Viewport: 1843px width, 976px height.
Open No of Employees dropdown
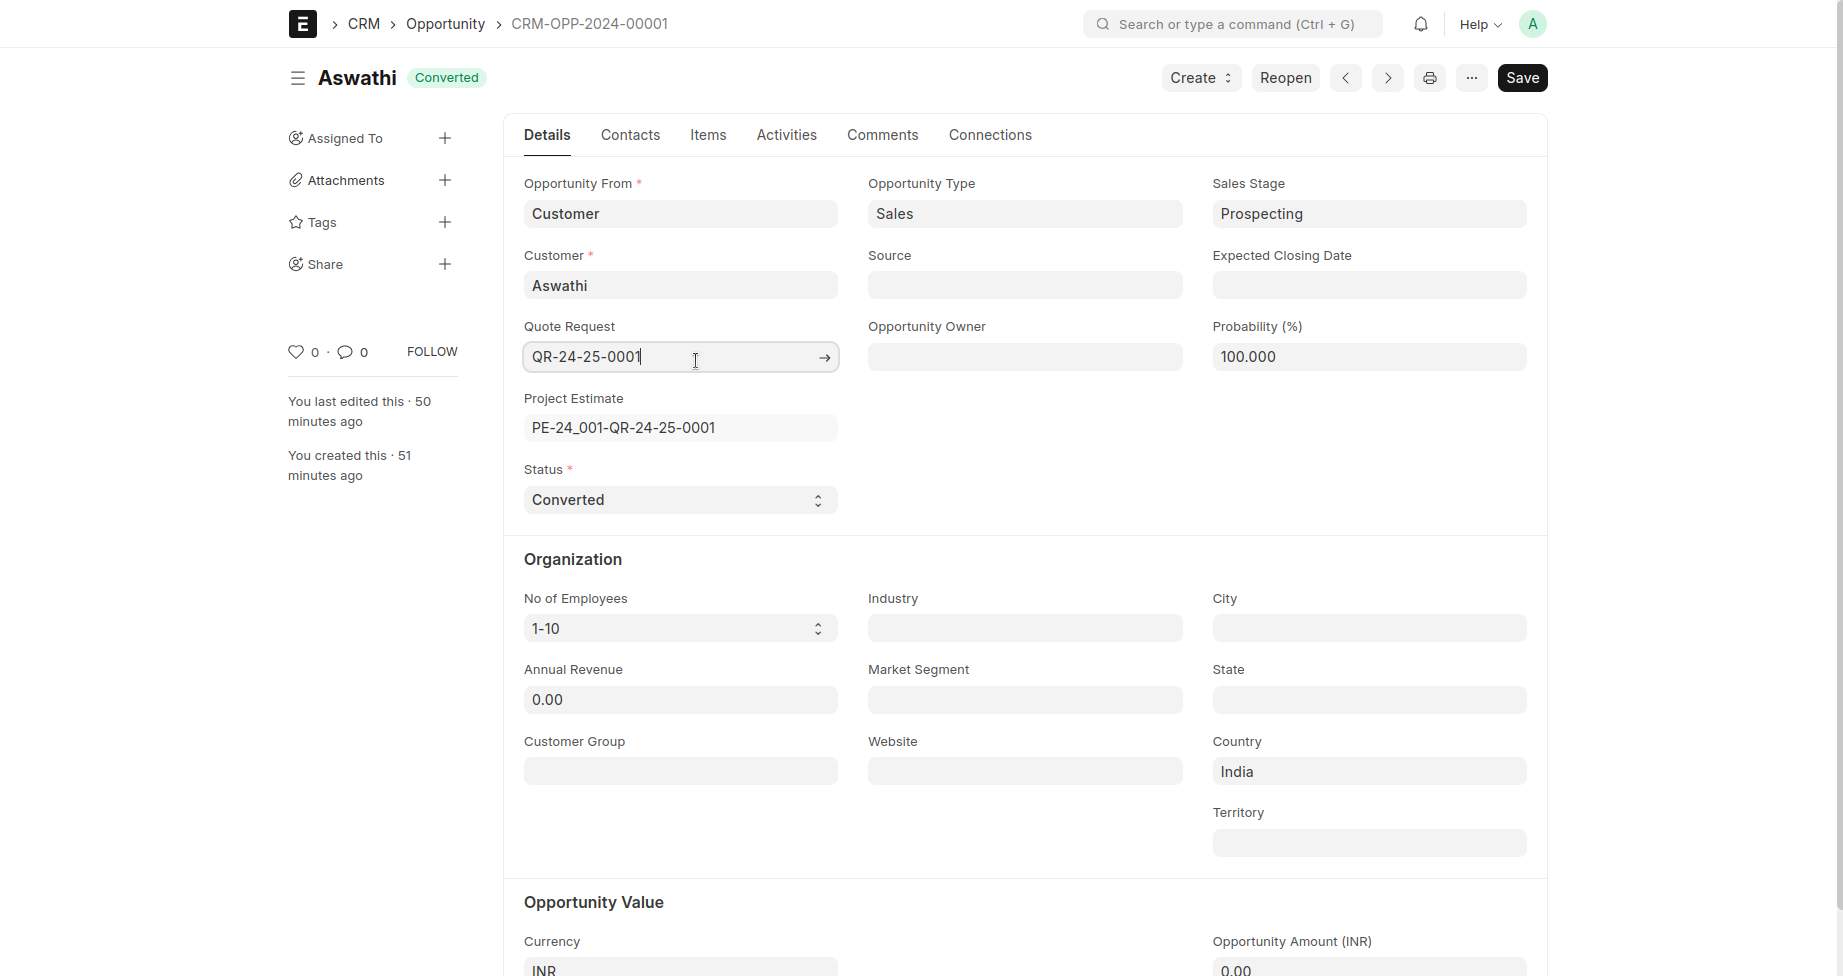pyautogui.click(x=680, y=629)
